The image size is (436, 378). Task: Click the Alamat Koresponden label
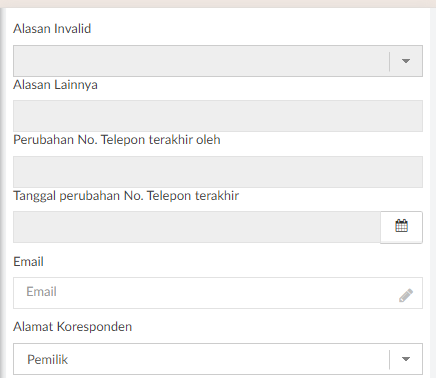click(73, 327)
